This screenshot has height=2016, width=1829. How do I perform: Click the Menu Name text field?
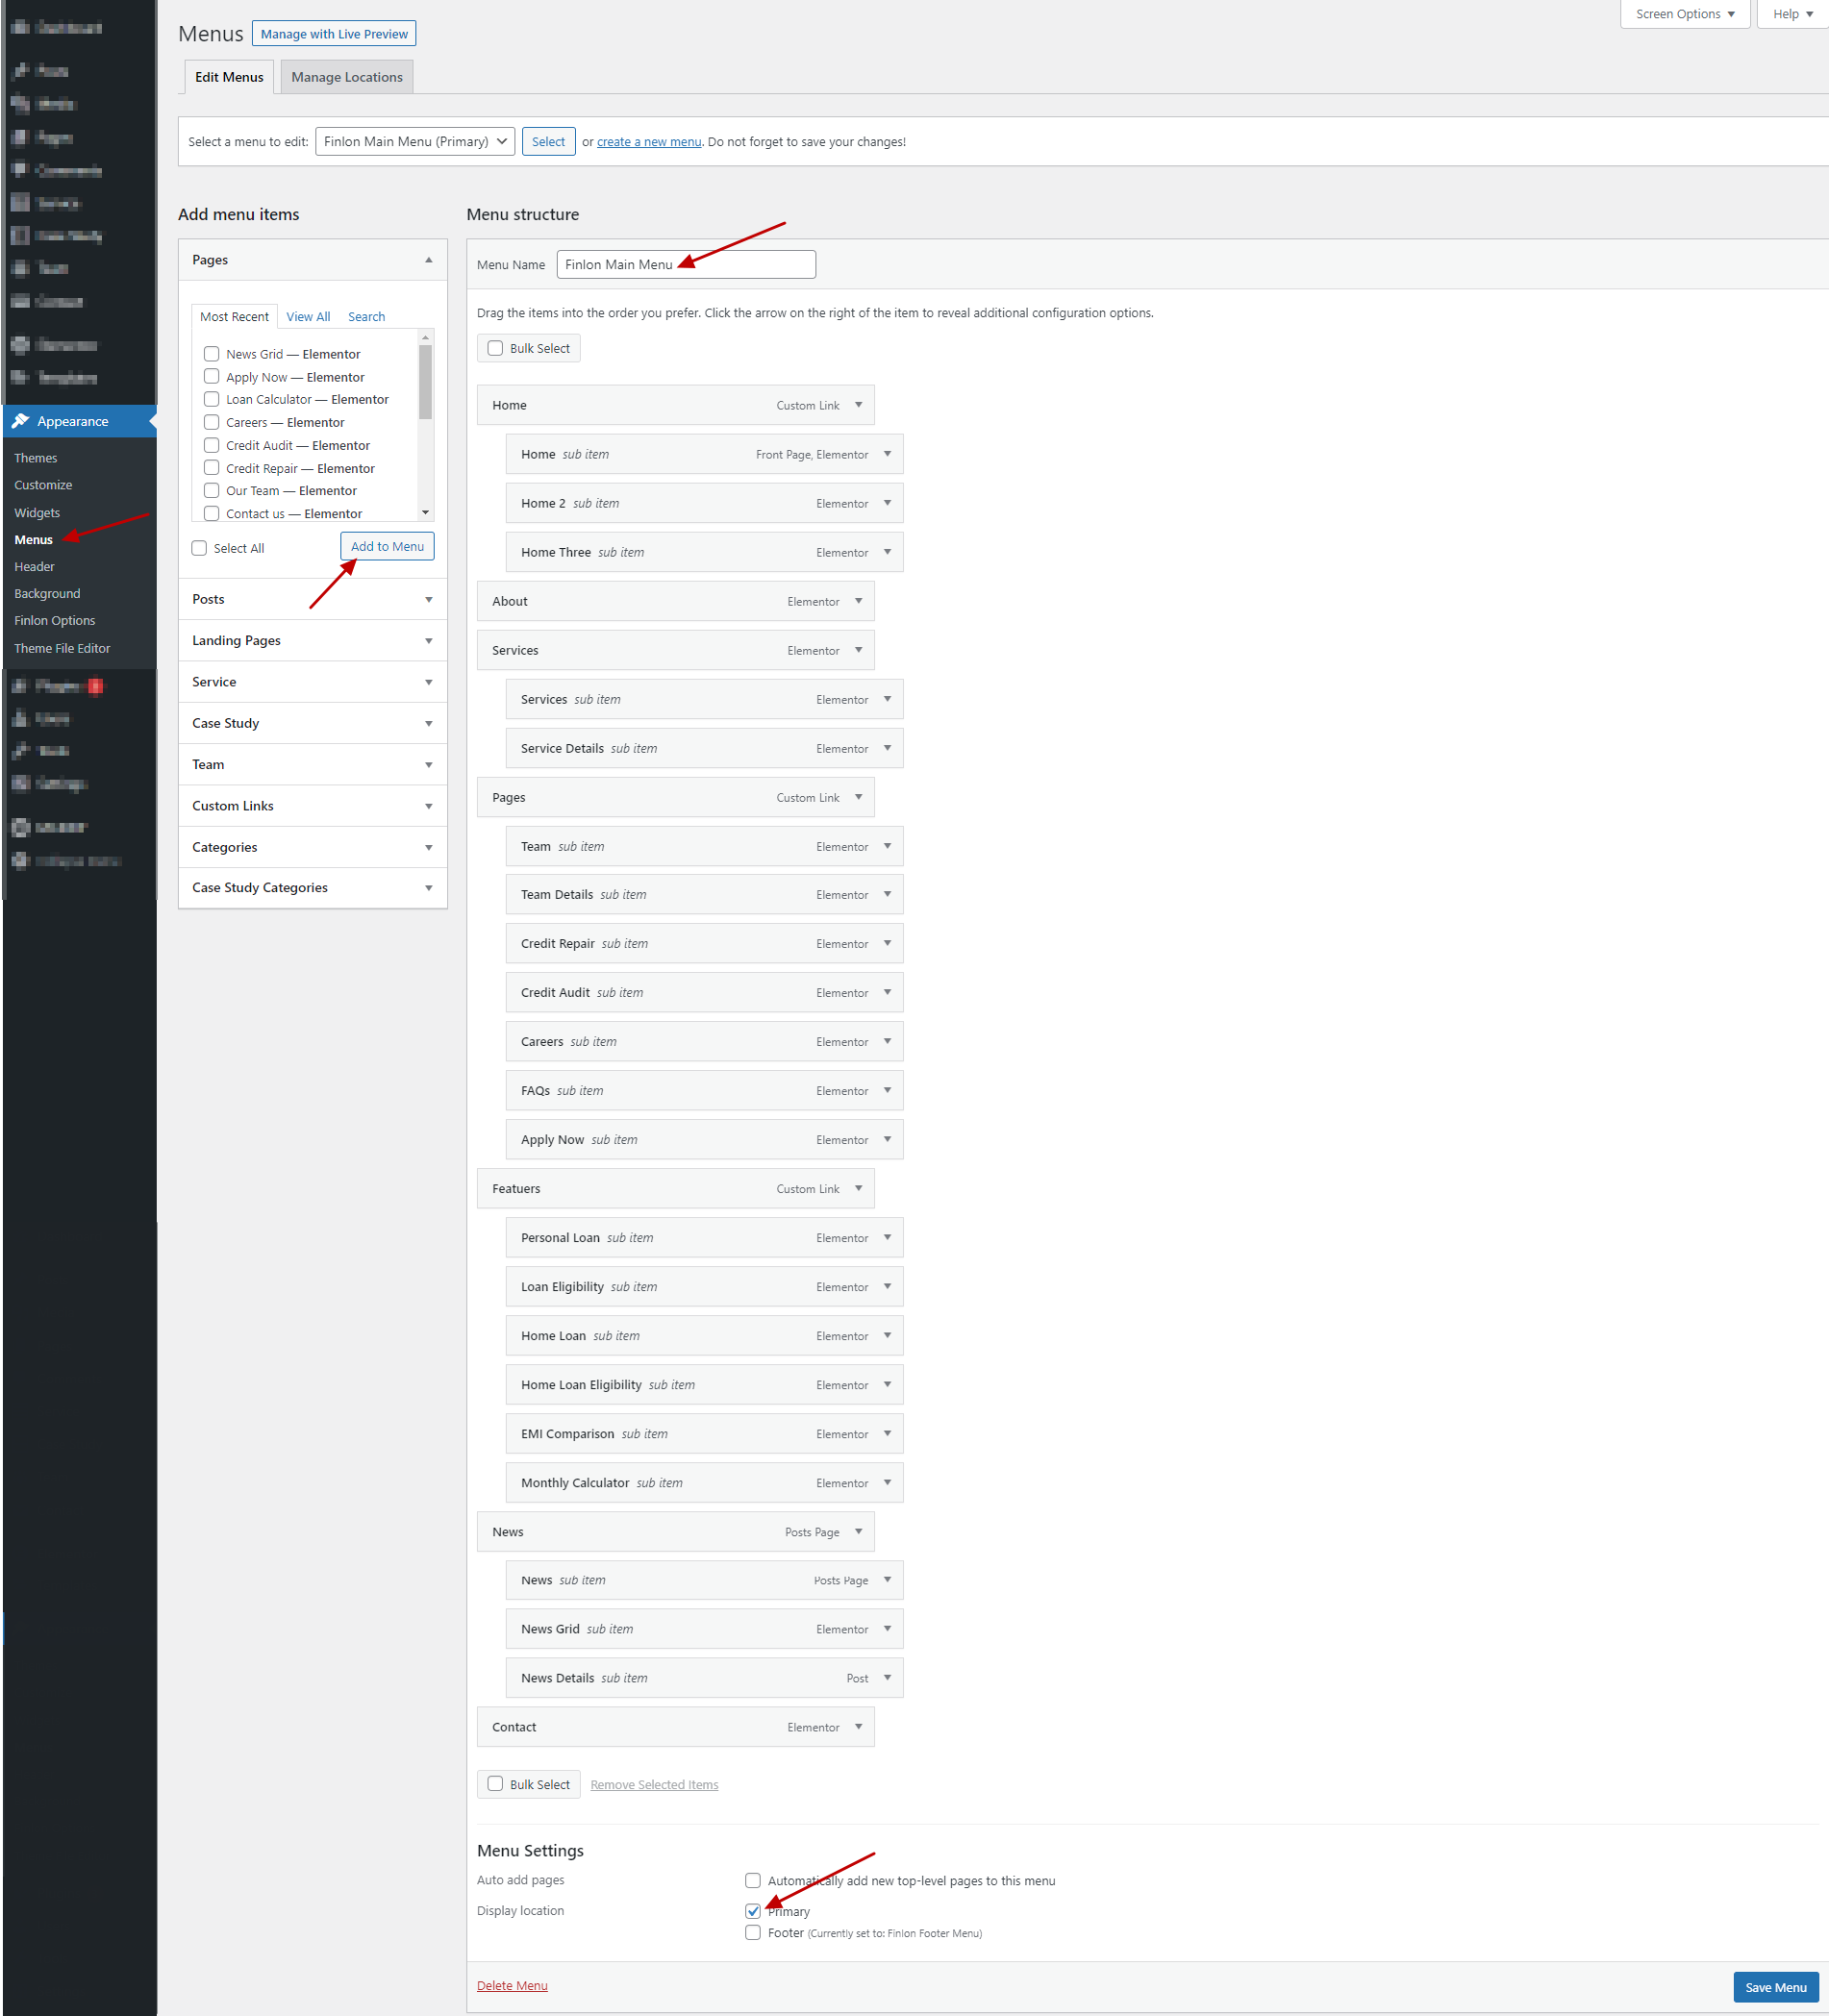(685, 265)
